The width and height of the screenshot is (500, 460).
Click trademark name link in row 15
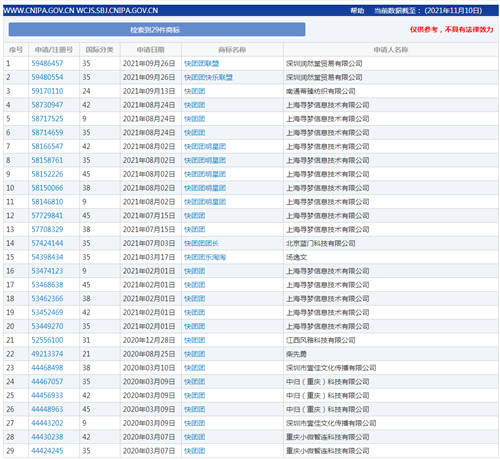tap(205, 257)
